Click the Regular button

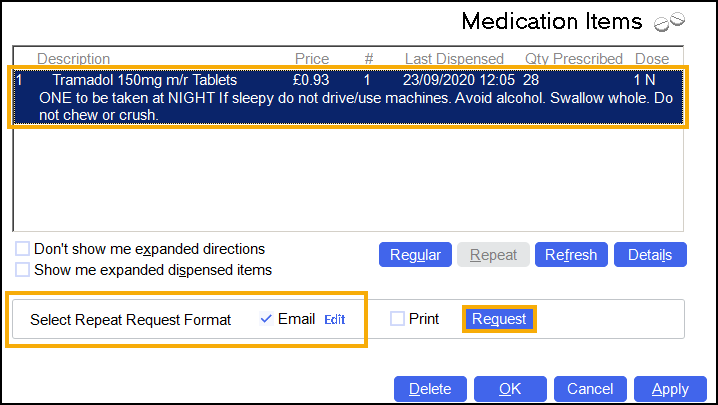point(415,255)
